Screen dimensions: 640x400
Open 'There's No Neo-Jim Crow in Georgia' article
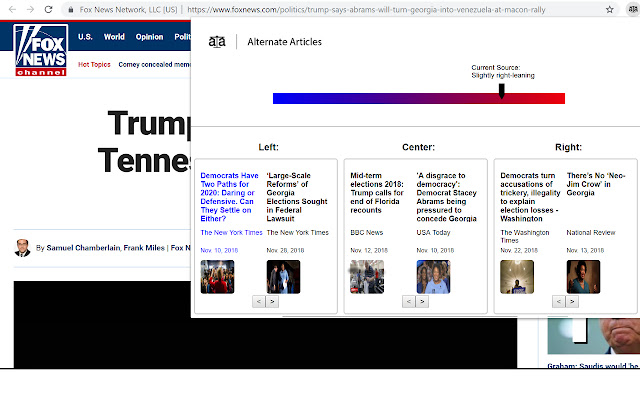pos(596,184)
